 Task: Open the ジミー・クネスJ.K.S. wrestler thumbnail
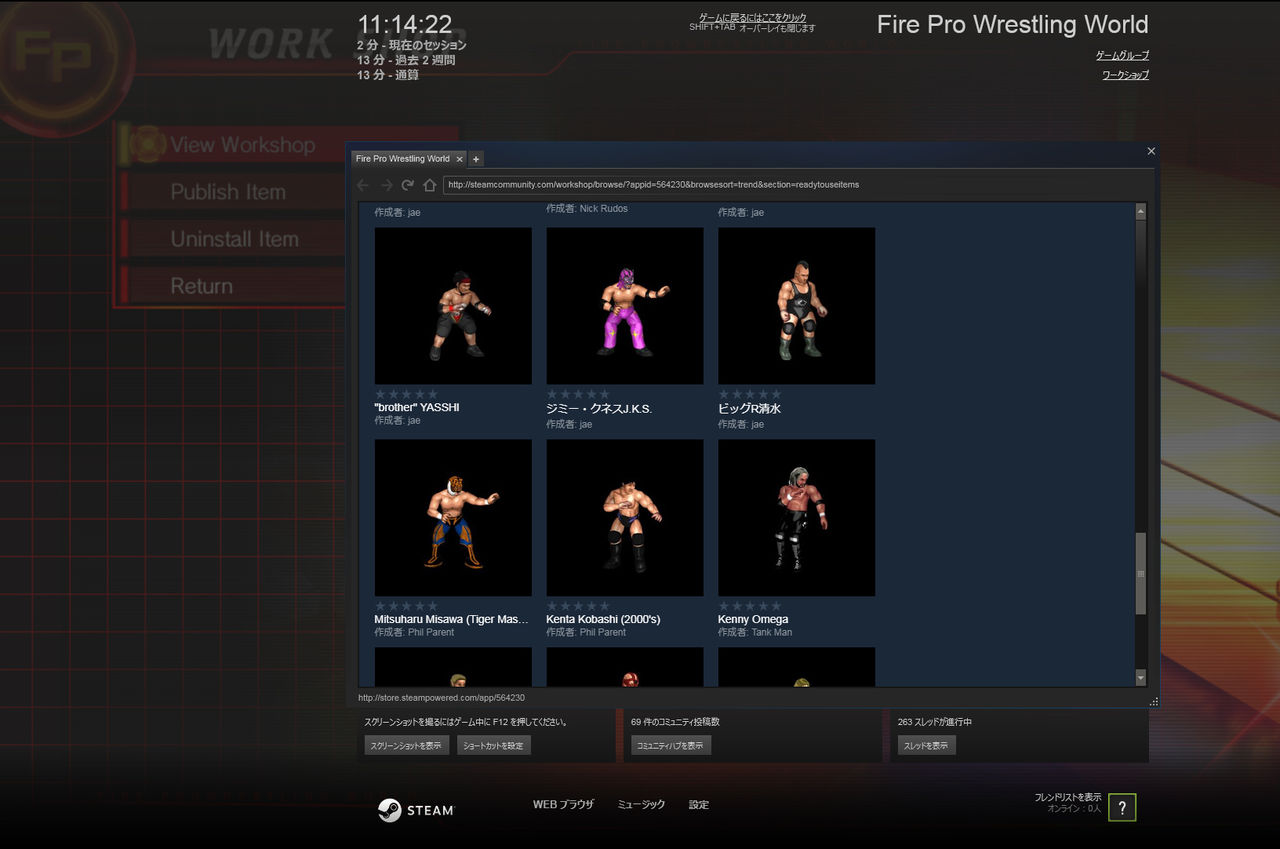625,306
